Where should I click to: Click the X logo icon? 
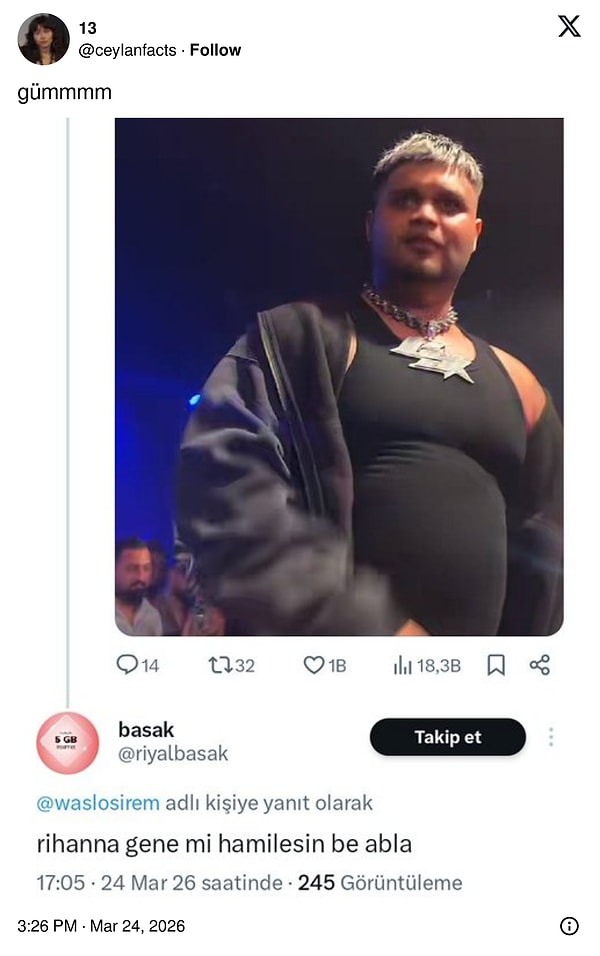569,27
